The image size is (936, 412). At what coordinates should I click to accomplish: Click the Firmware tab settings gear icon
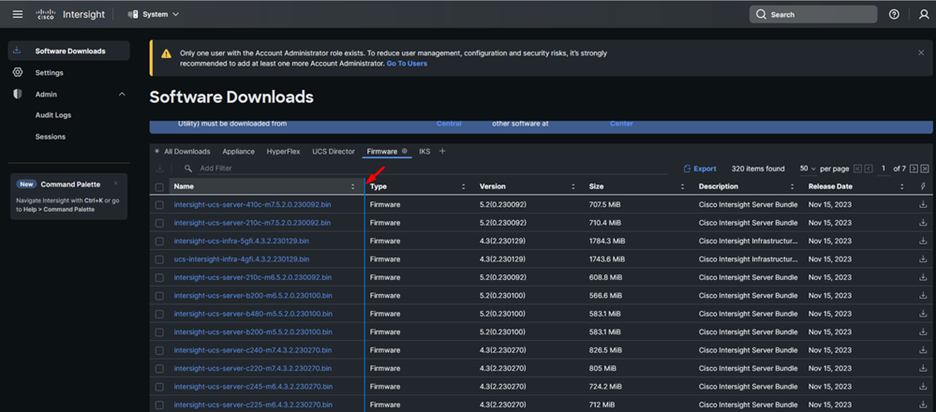(405, 151)
